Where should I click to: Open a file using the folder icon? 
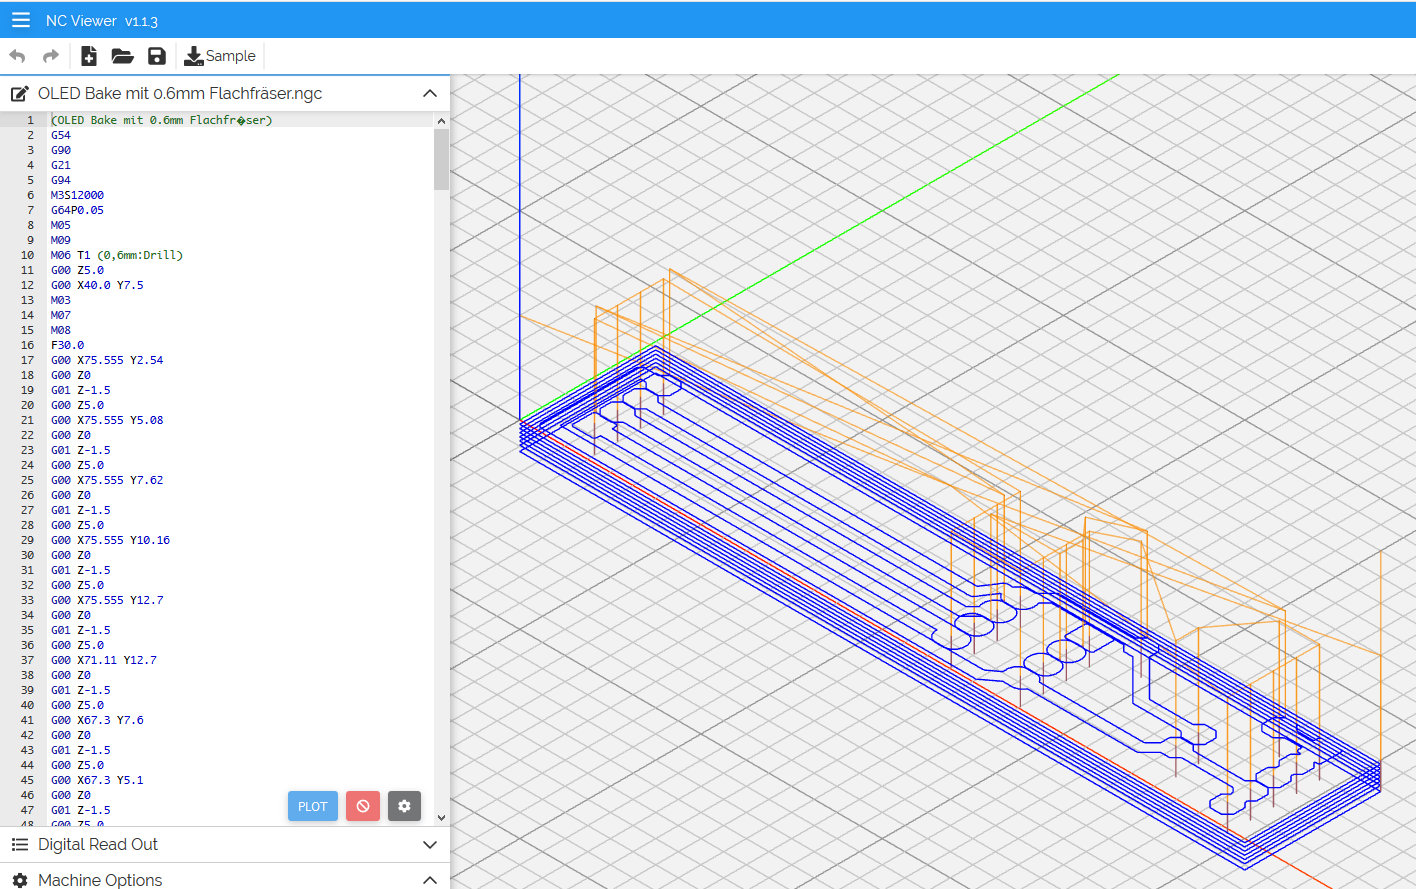[122, 56]
